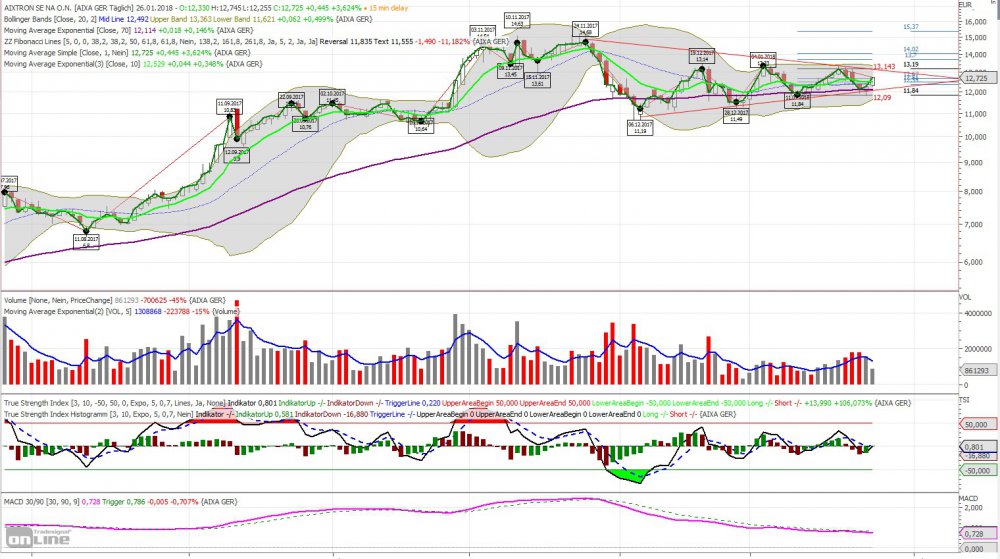
Task: Click the 28.12.2017 11,49 pivot label
Action: point(736,115)
